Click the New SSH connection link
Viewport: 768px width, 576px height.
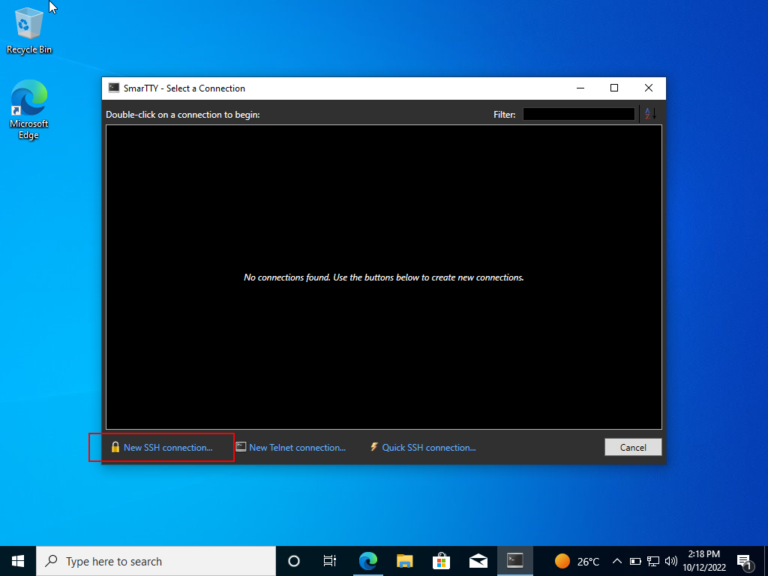point(167,447)
